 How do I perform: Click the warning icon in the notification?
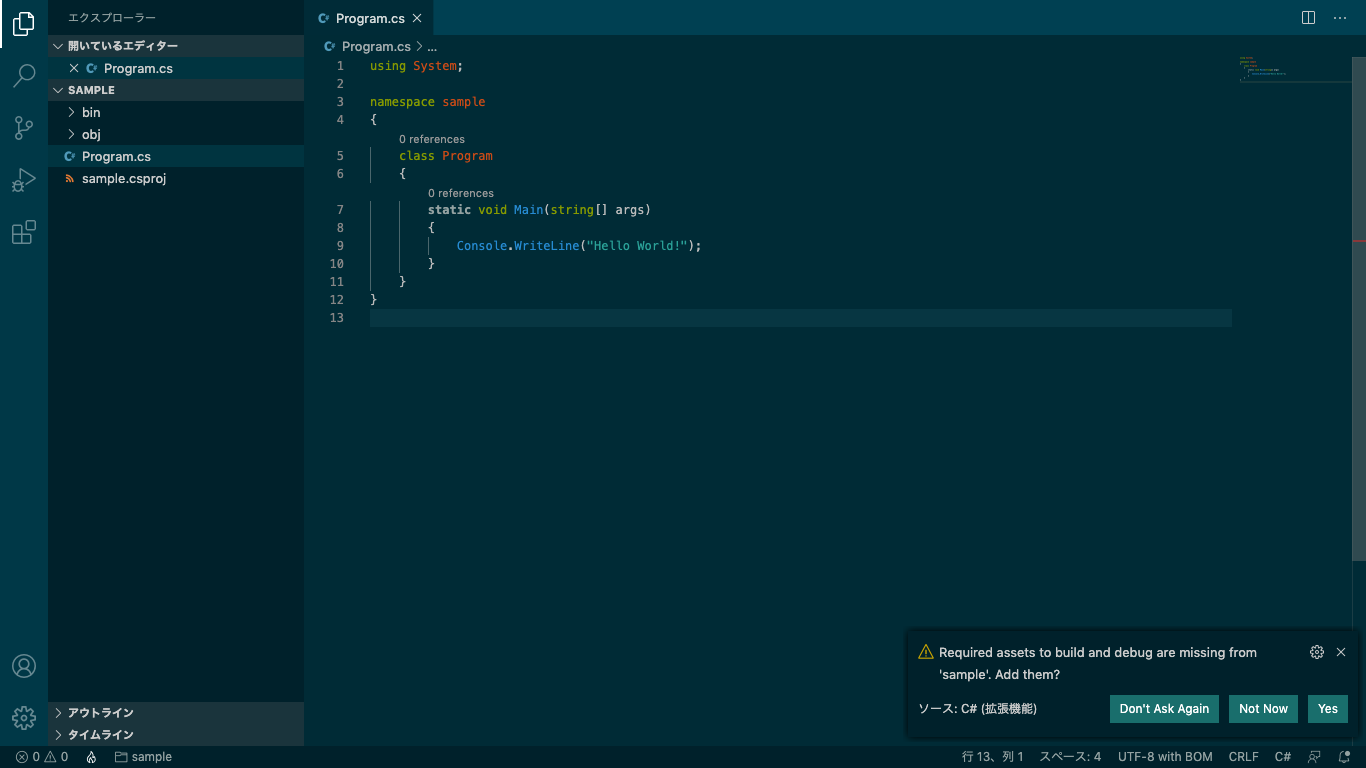coord(926,652)
